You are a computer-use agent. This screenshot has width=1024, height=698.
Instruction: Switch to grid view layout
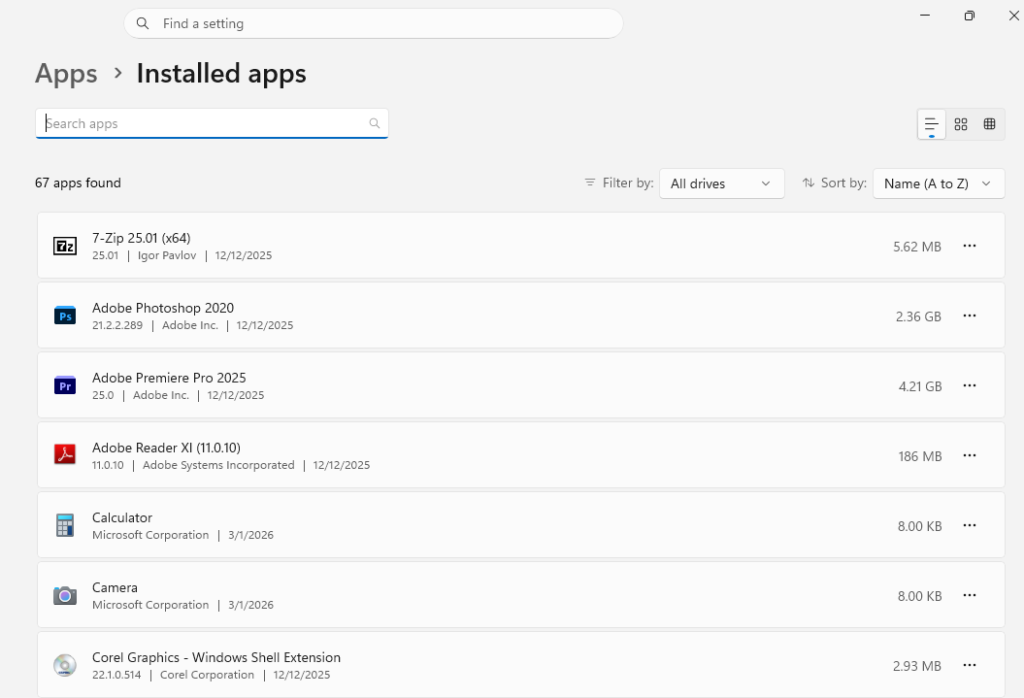(x=961, y=124)
